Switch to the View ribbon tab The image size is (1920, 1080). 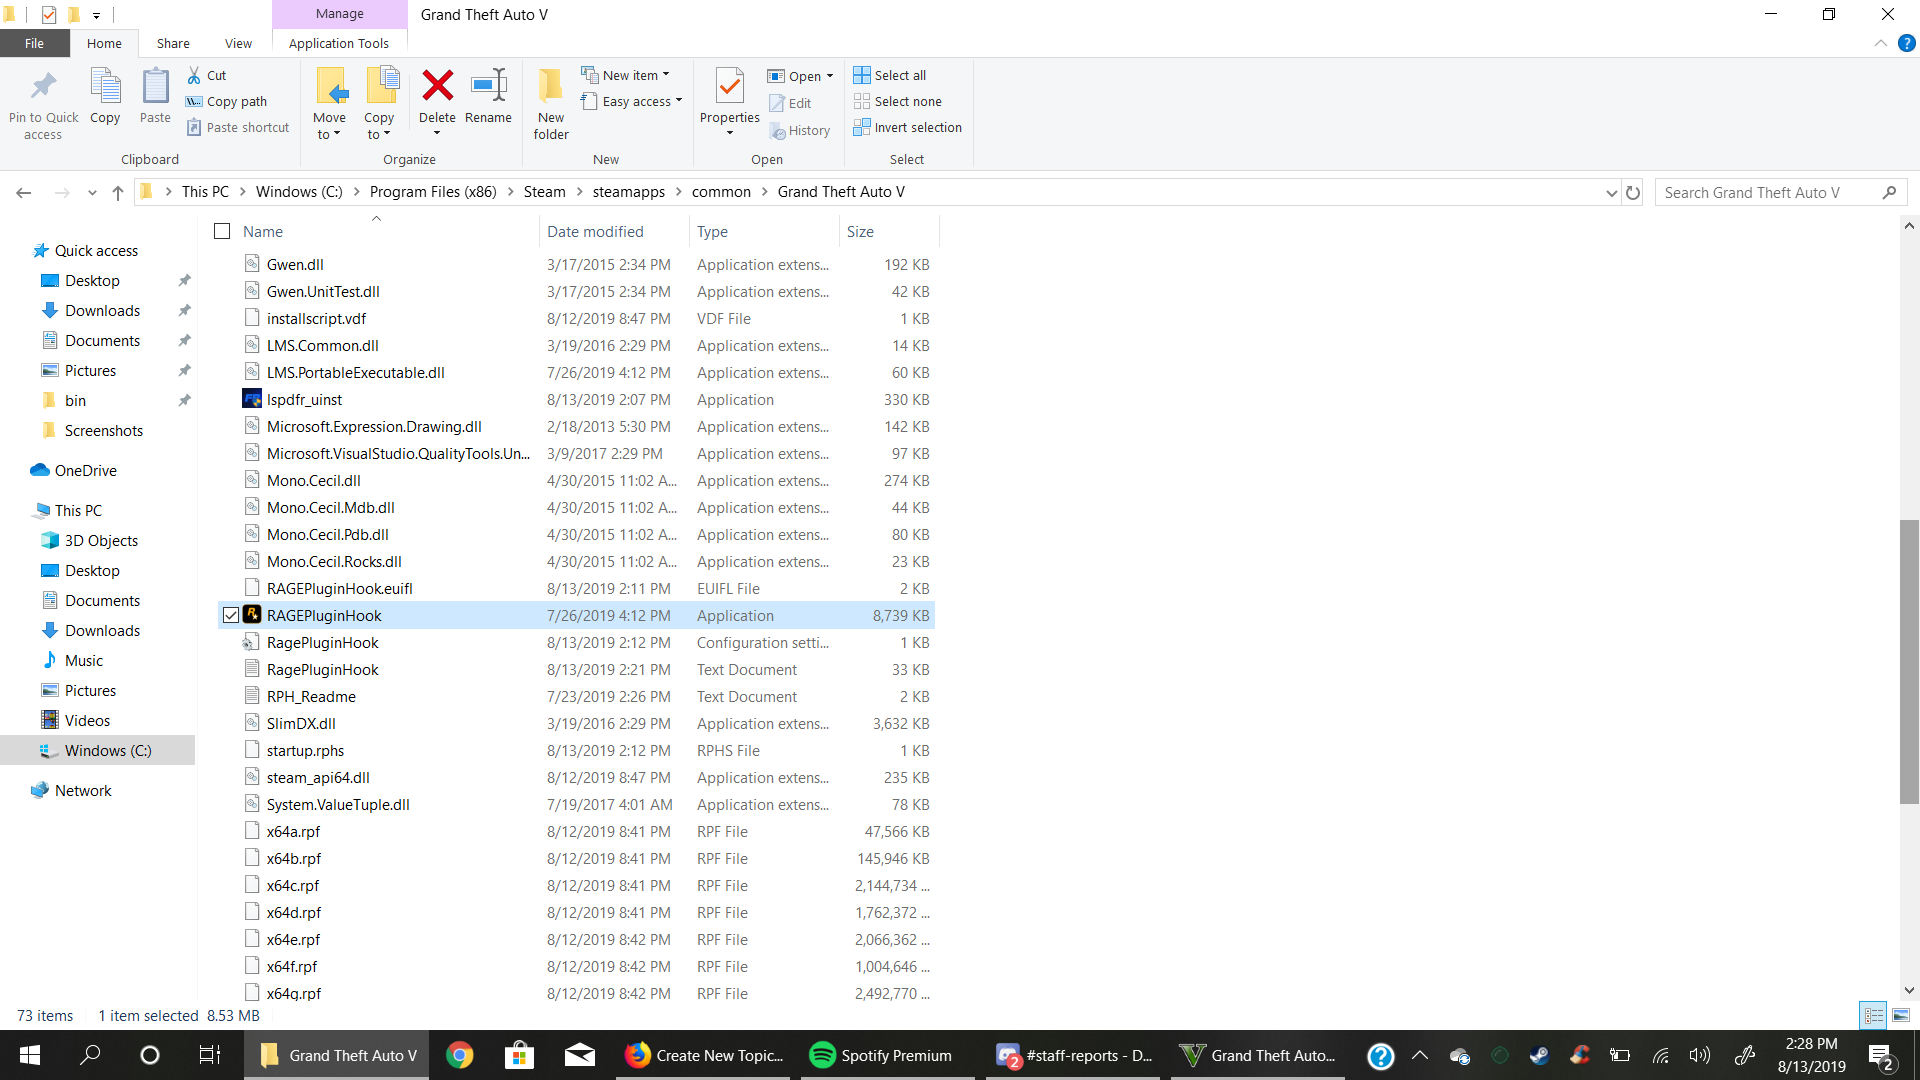(238, 43)
